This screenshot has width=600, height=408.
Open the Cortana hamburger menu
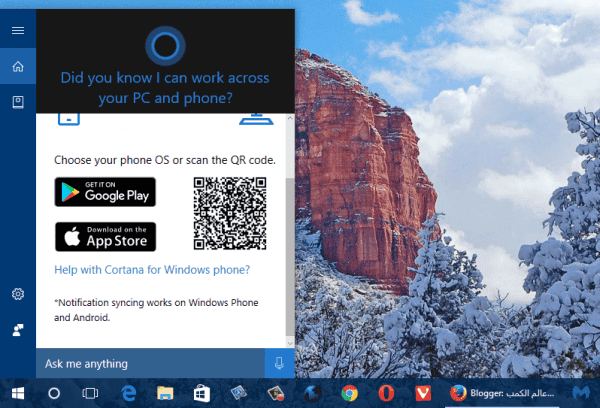click(18, 30)
